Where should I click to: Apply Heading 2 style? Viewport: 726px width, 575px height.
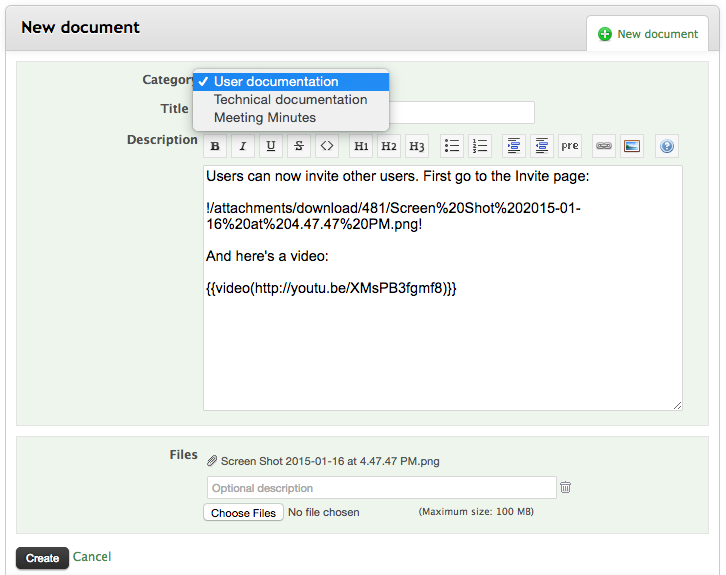pos(388,146)
